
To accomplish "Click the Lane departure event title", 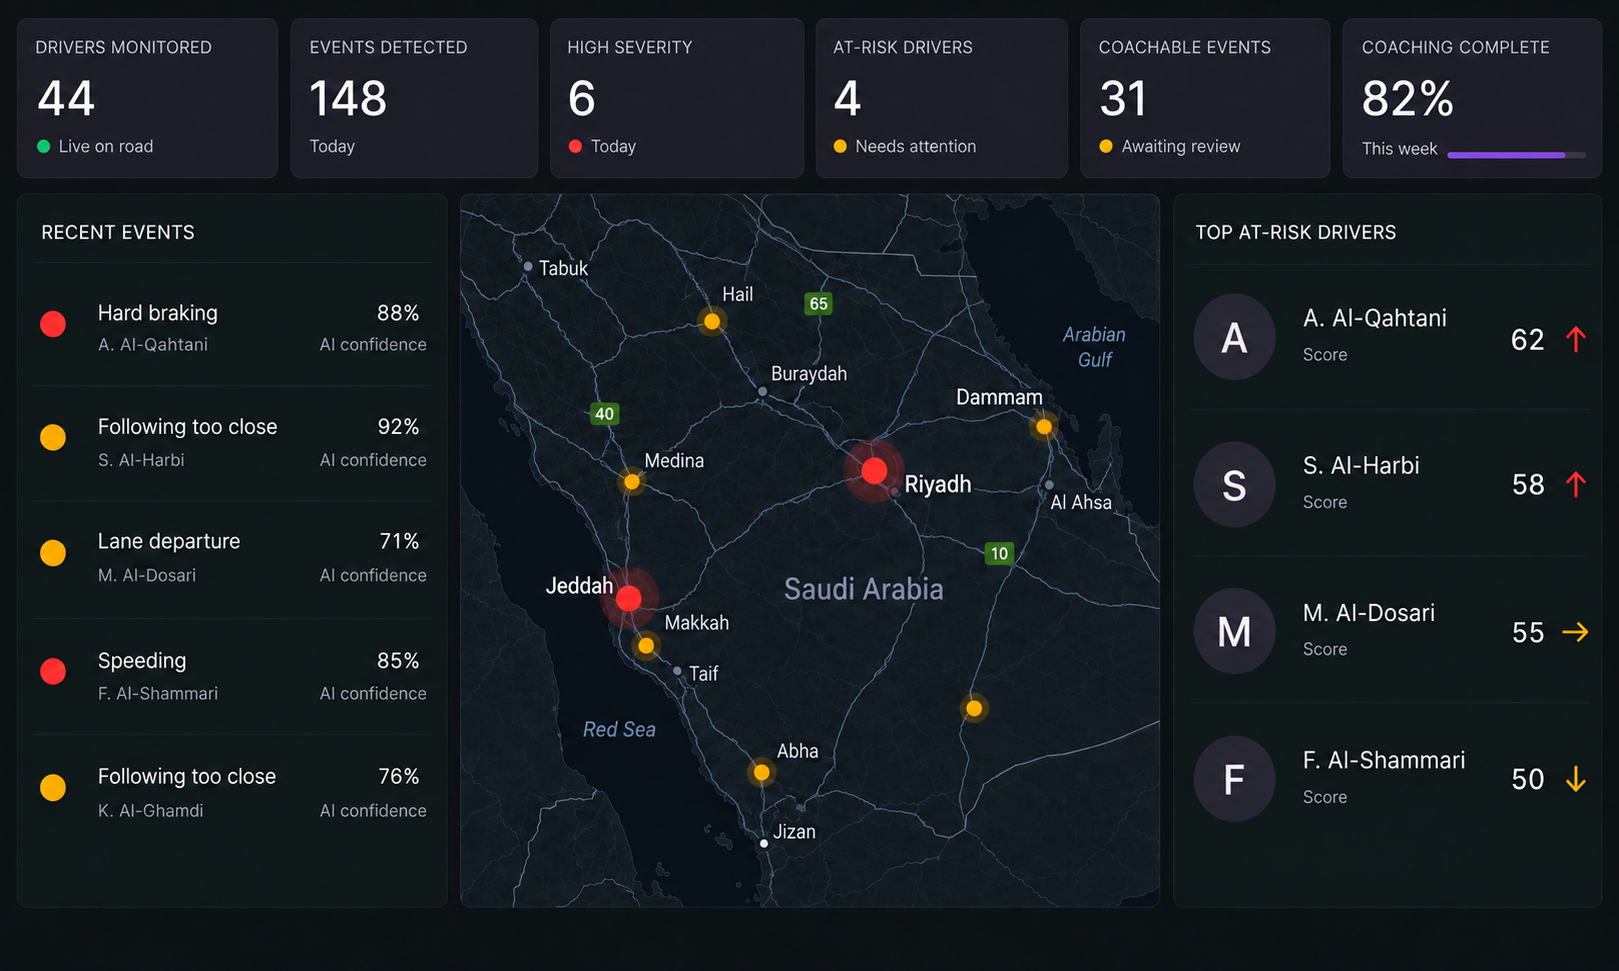I will 169,541.
